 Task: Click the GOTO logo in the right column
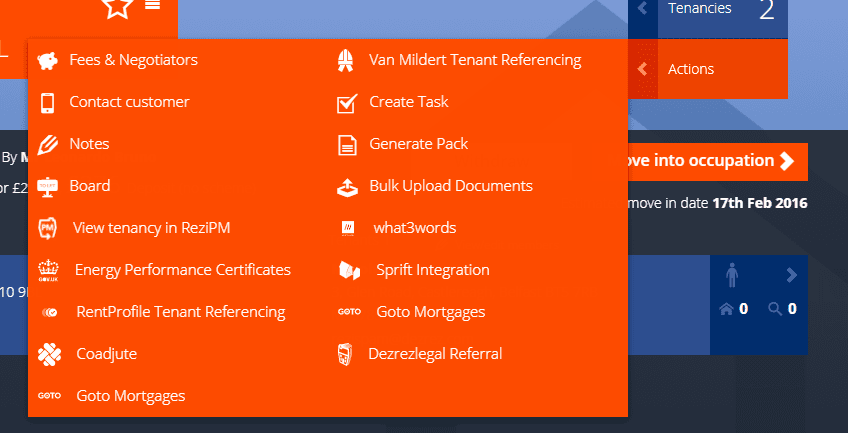[349, 312]
